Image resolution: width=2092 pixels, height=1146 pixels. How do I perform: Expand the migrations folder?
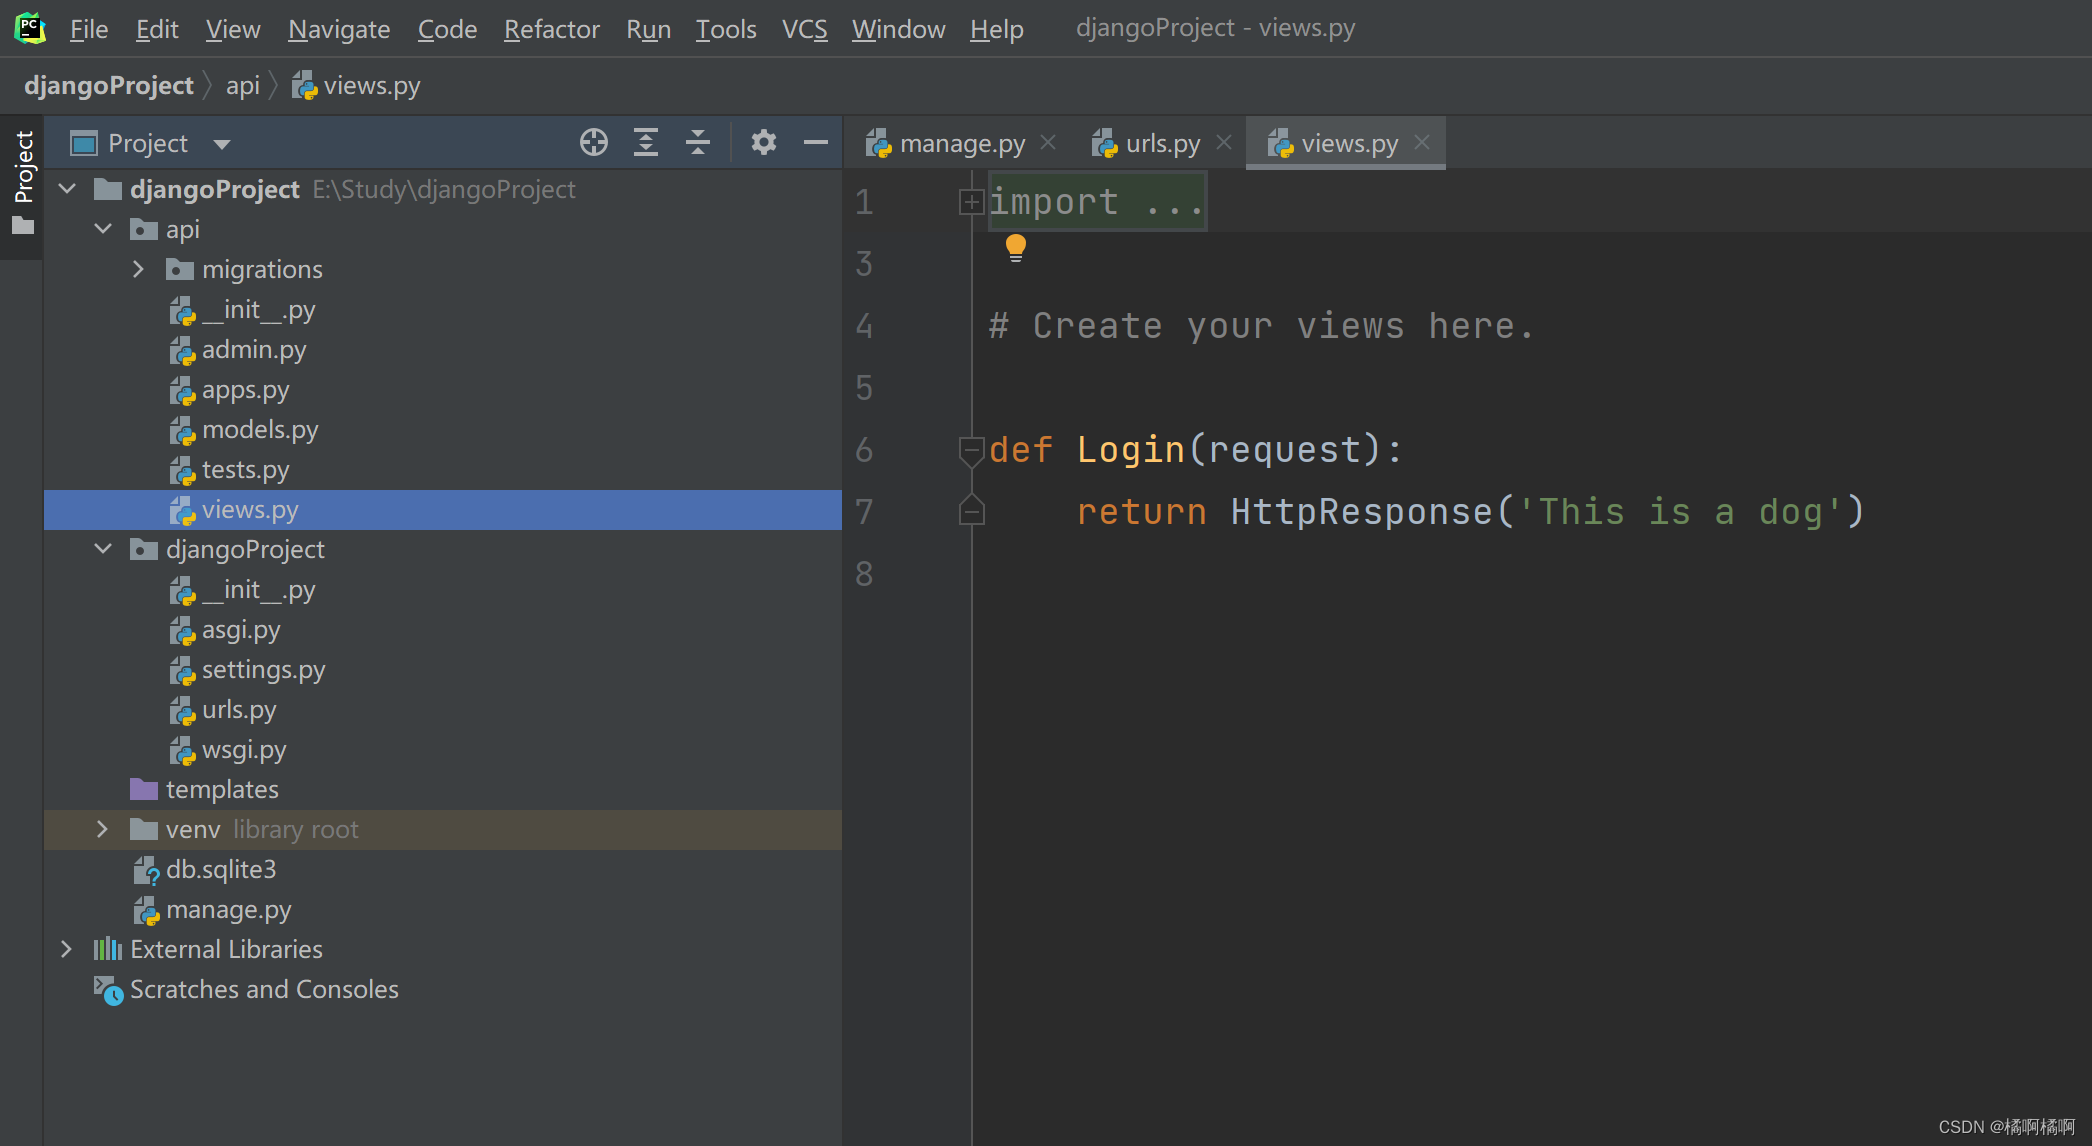(139, 269)
